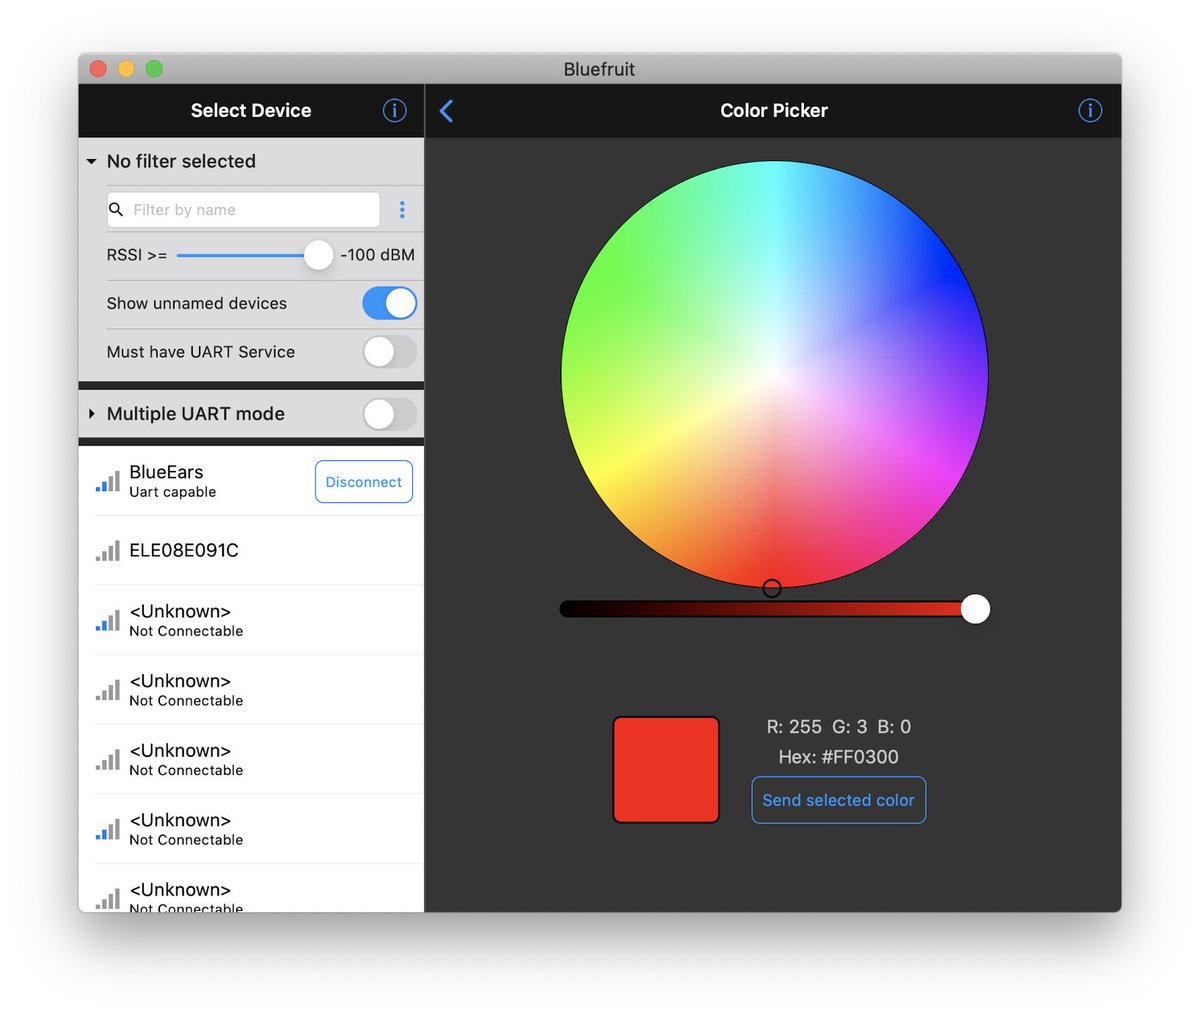Expand the Multiple UART mode section
Screen dimensions: 1200x1016
point(92,414)
